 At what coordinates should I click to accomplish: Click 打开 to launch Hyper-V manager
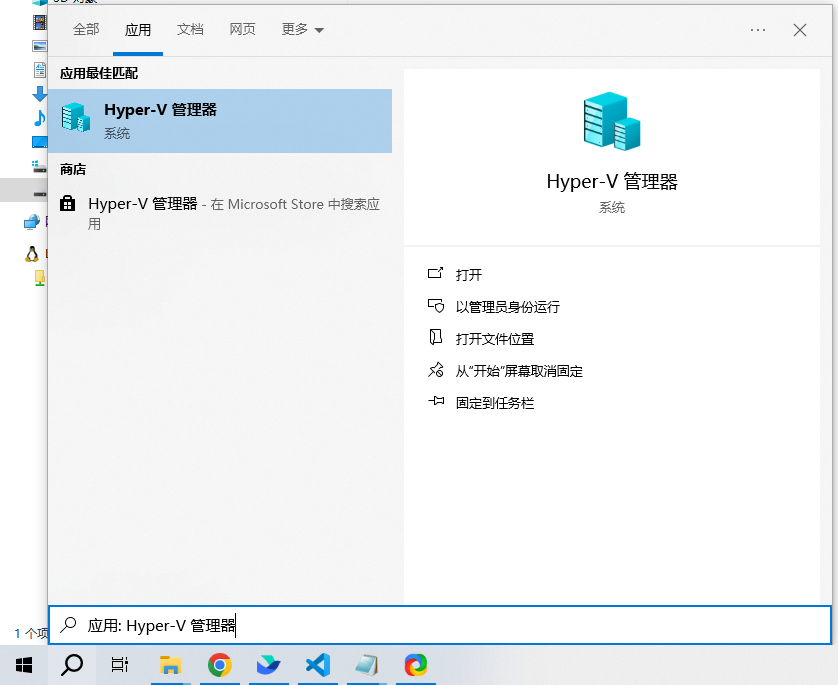coord(469,275)
